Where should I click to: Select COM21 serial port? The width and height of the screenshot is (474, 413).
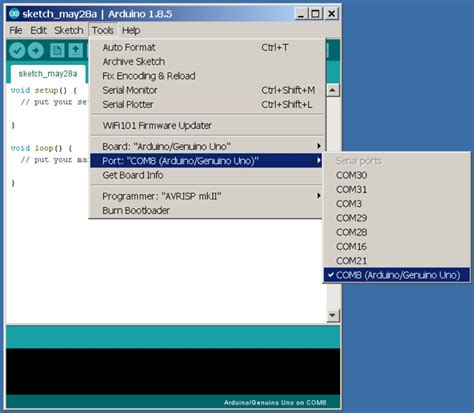tap(397, 261)
